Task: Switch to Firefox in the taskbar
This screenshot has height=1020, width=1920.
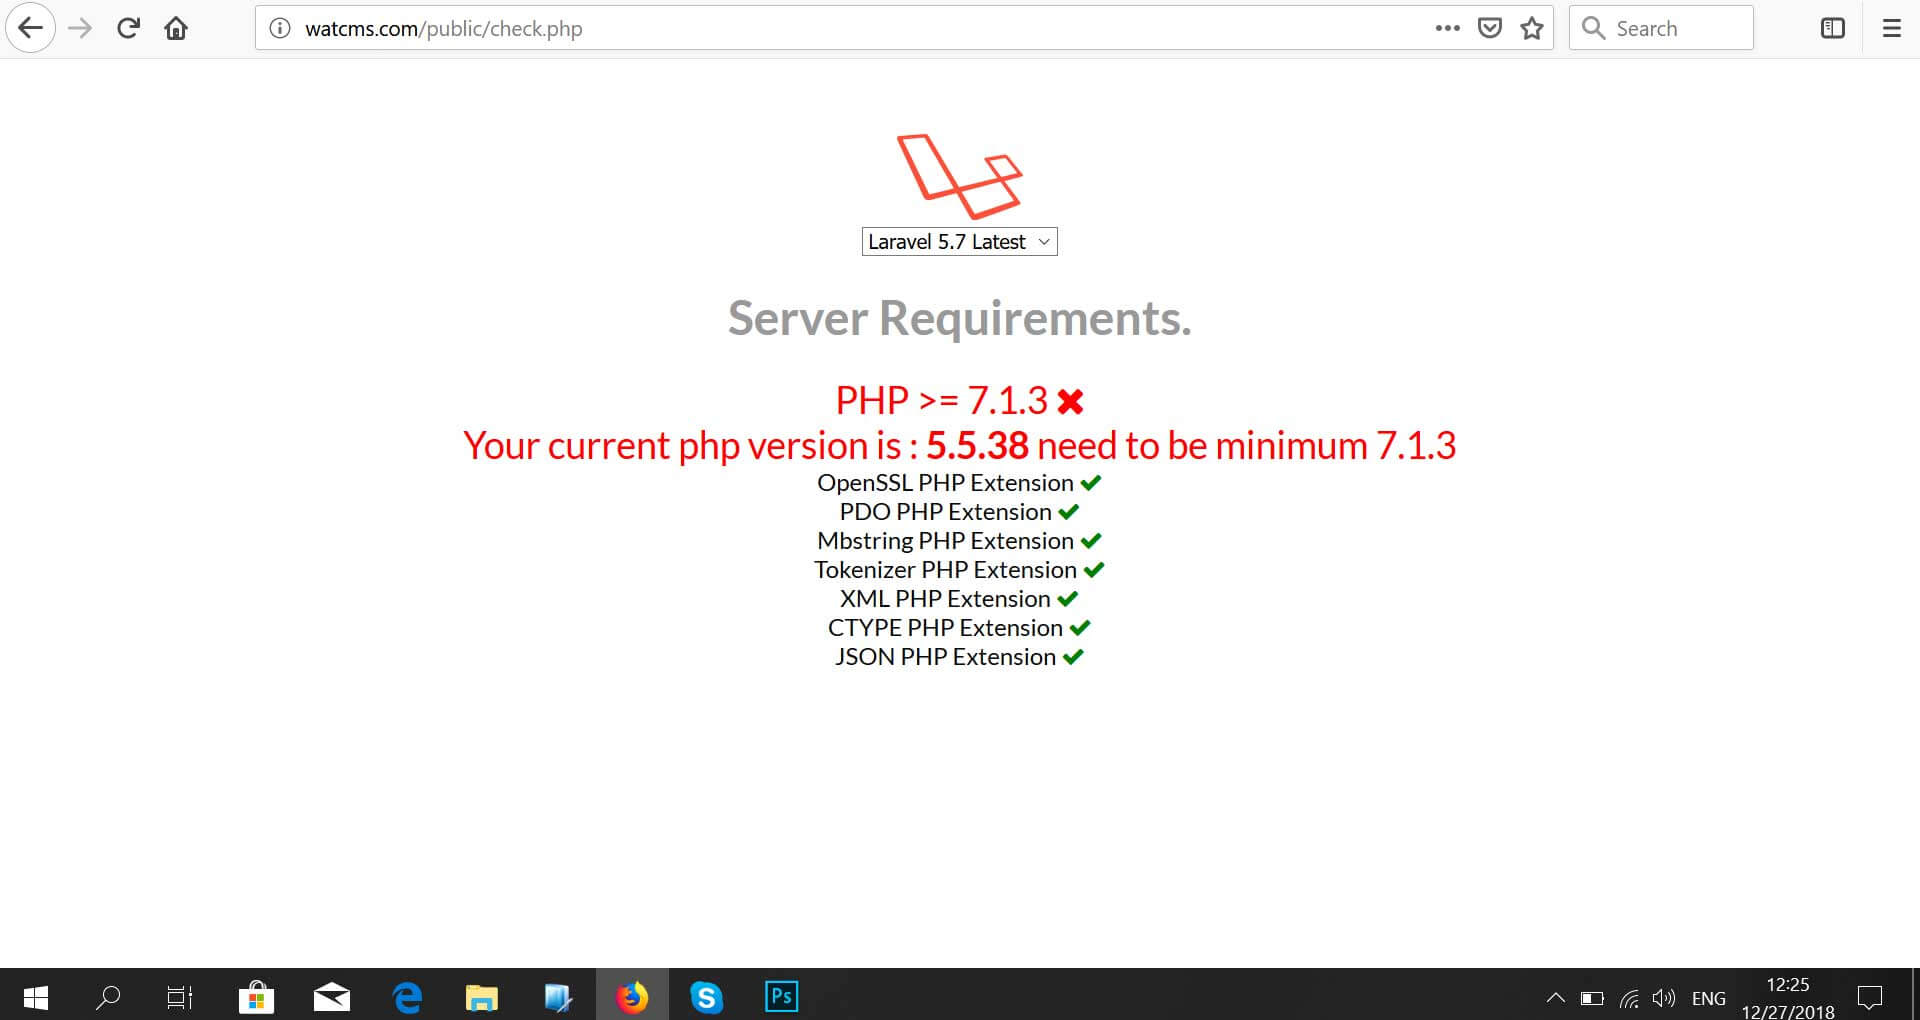Action: tap(632, 996)
